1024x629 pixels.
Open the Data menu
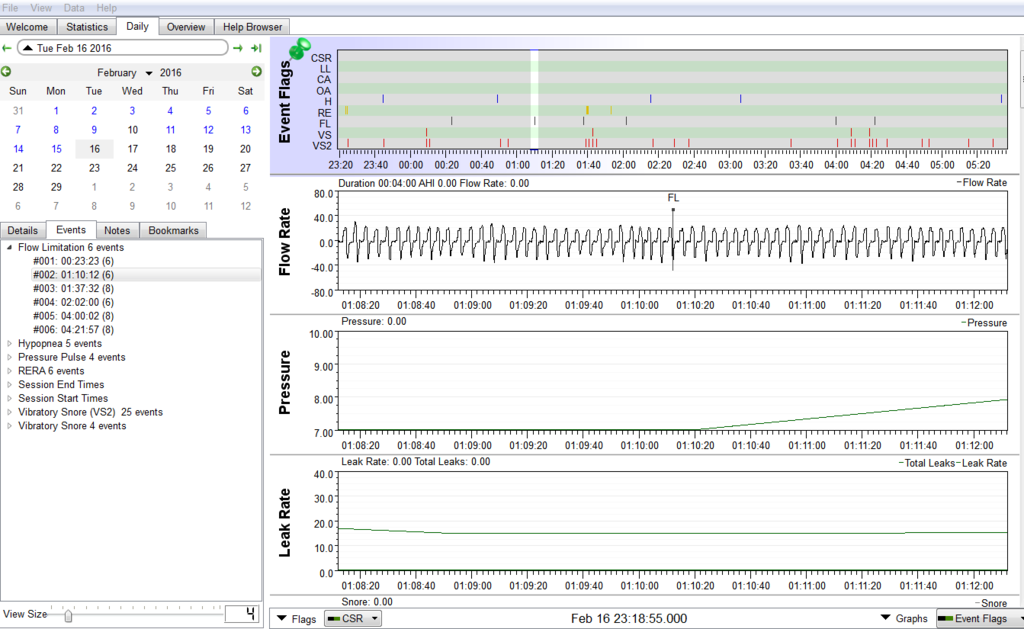point(73,7)
